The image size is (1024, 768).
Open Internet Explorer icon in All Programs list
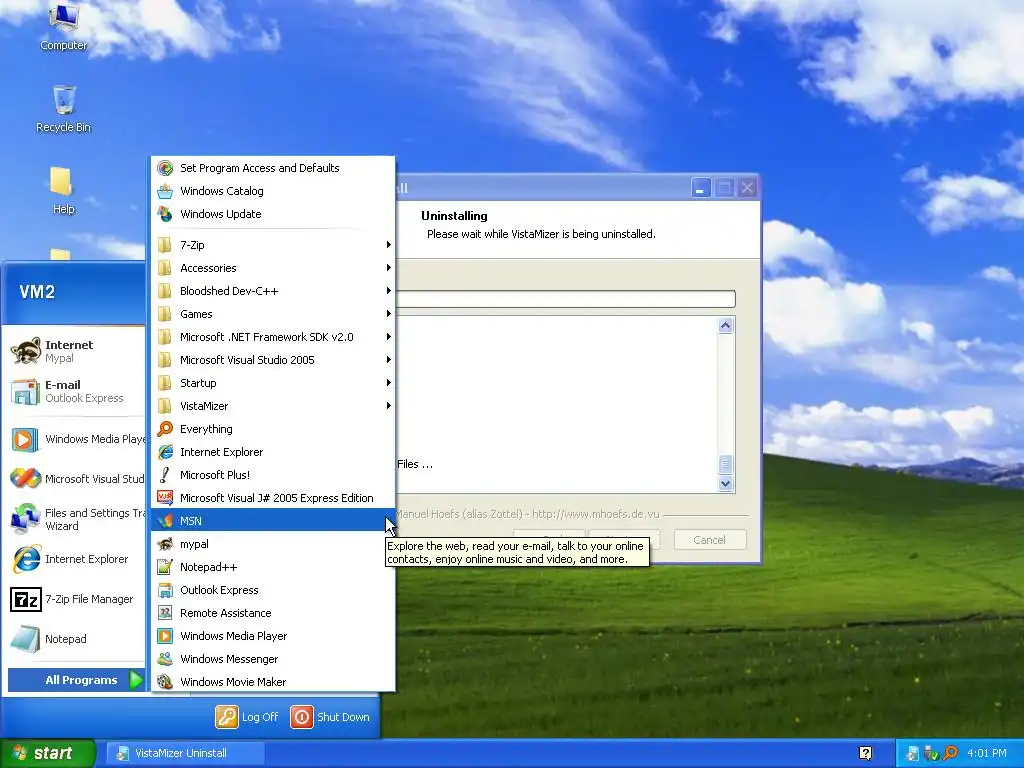[165, 452]
